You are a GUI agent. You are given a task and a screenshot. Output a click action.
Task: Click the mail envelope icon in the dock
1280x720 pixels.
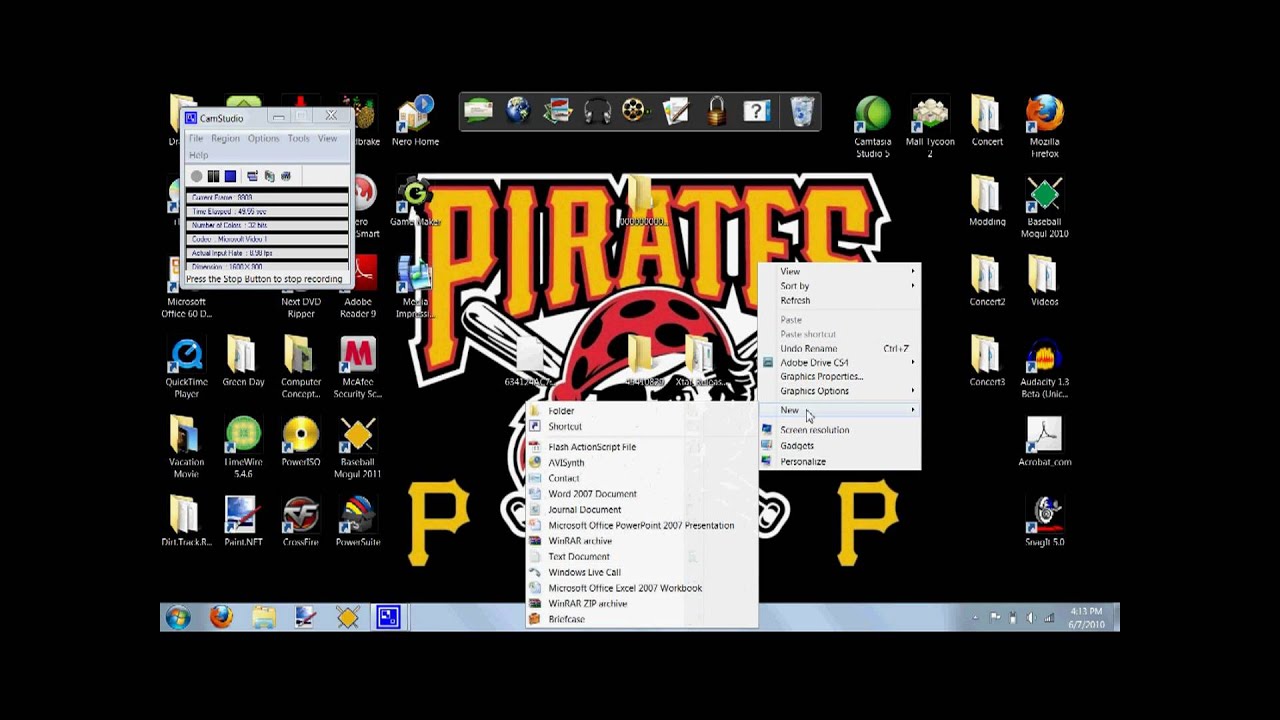coord(478,111)
